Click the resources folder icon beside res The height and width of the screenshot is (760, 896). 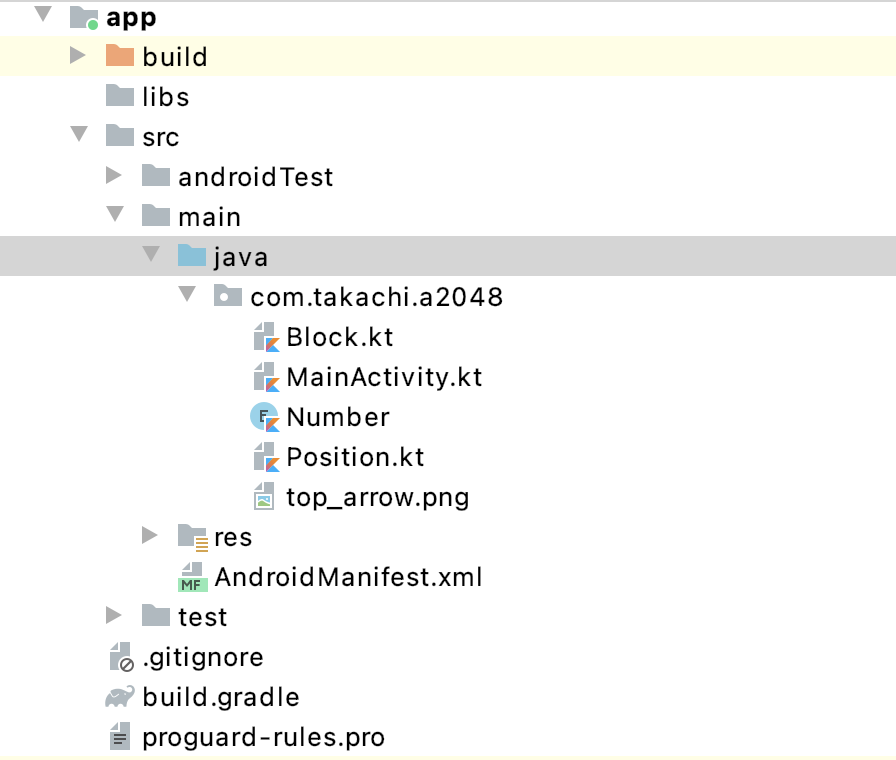click(x=192, y=537)
